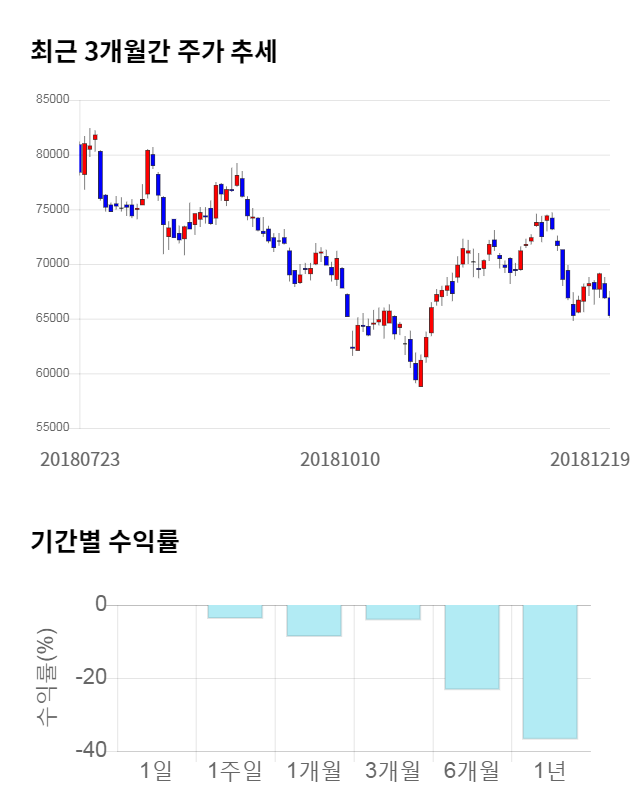Image resolution: width=640 pixels, height=810 pixels.
Task: Click the 70000 price axis label
Action: click(x=52, y=264)
